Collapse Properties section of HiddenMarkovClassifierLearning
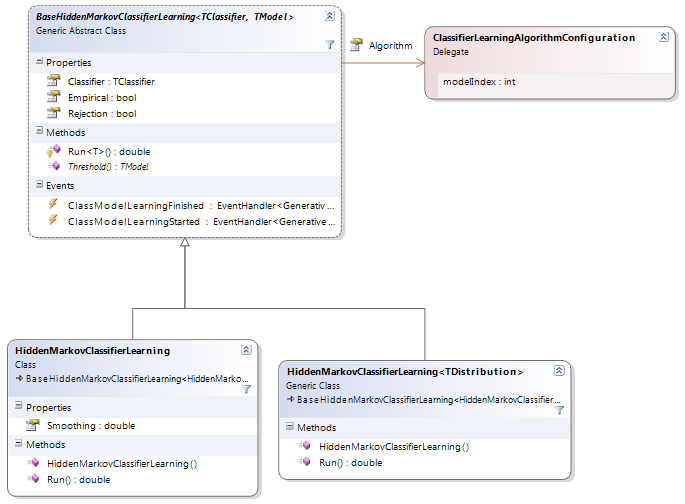685x504 pixels. click(18, 406)
